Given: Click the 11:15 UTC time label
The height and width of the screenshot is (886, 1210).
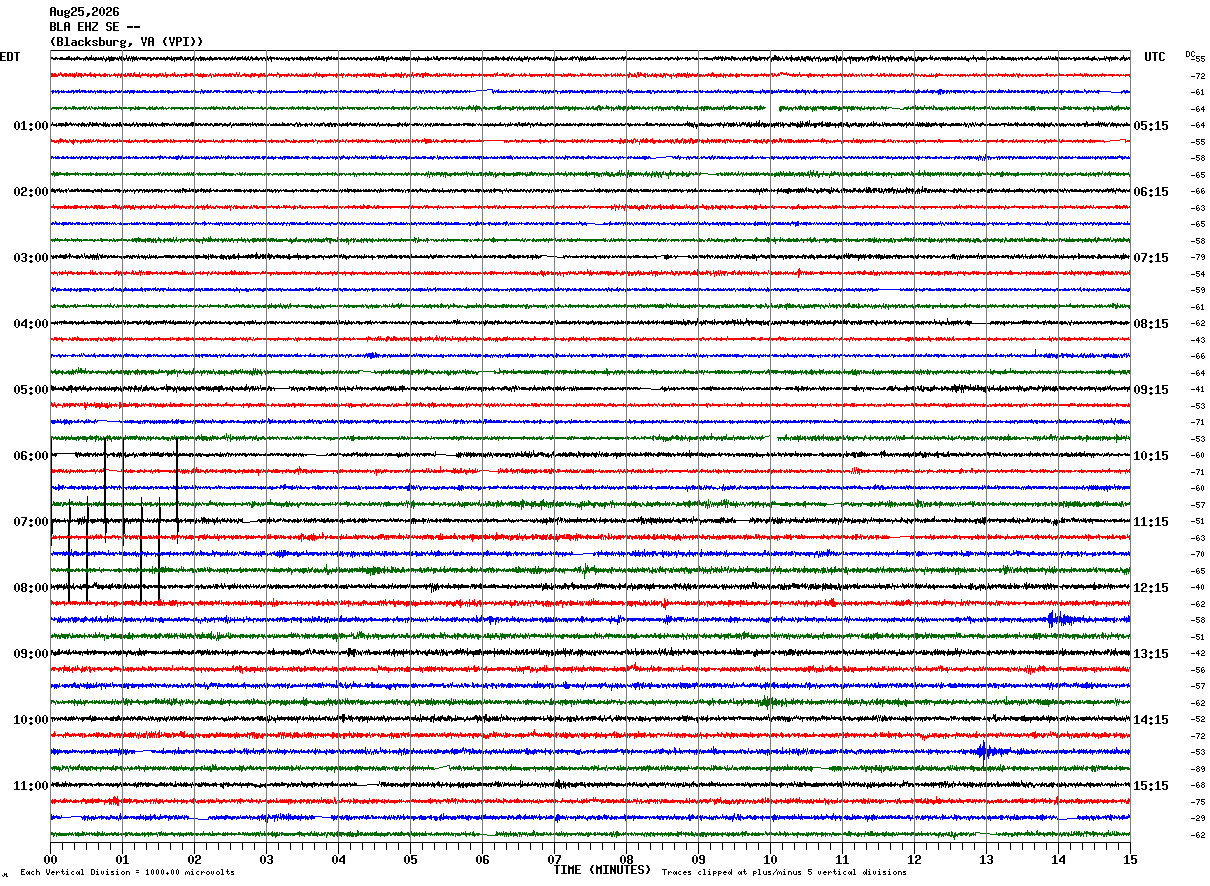Looking at the screenshot, I should click(x=1151, y=522).
